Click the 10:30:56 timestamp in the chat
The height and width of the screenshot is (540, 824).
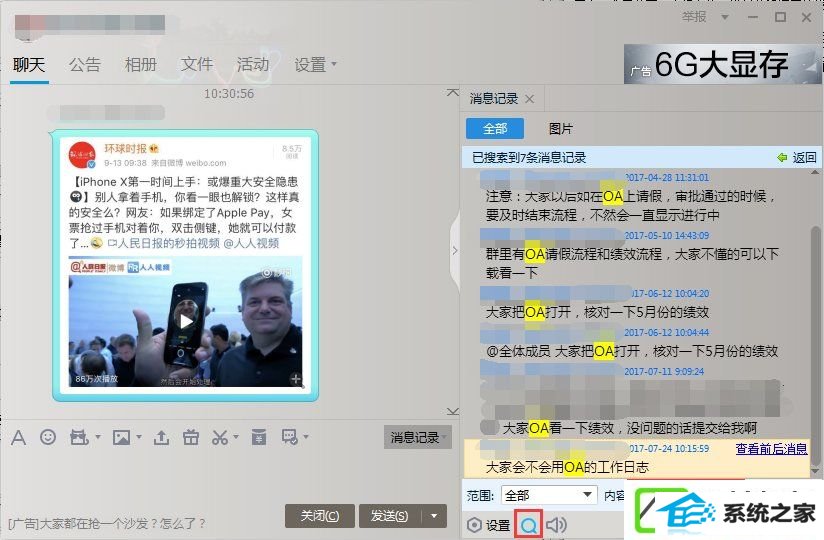(229, 94)
